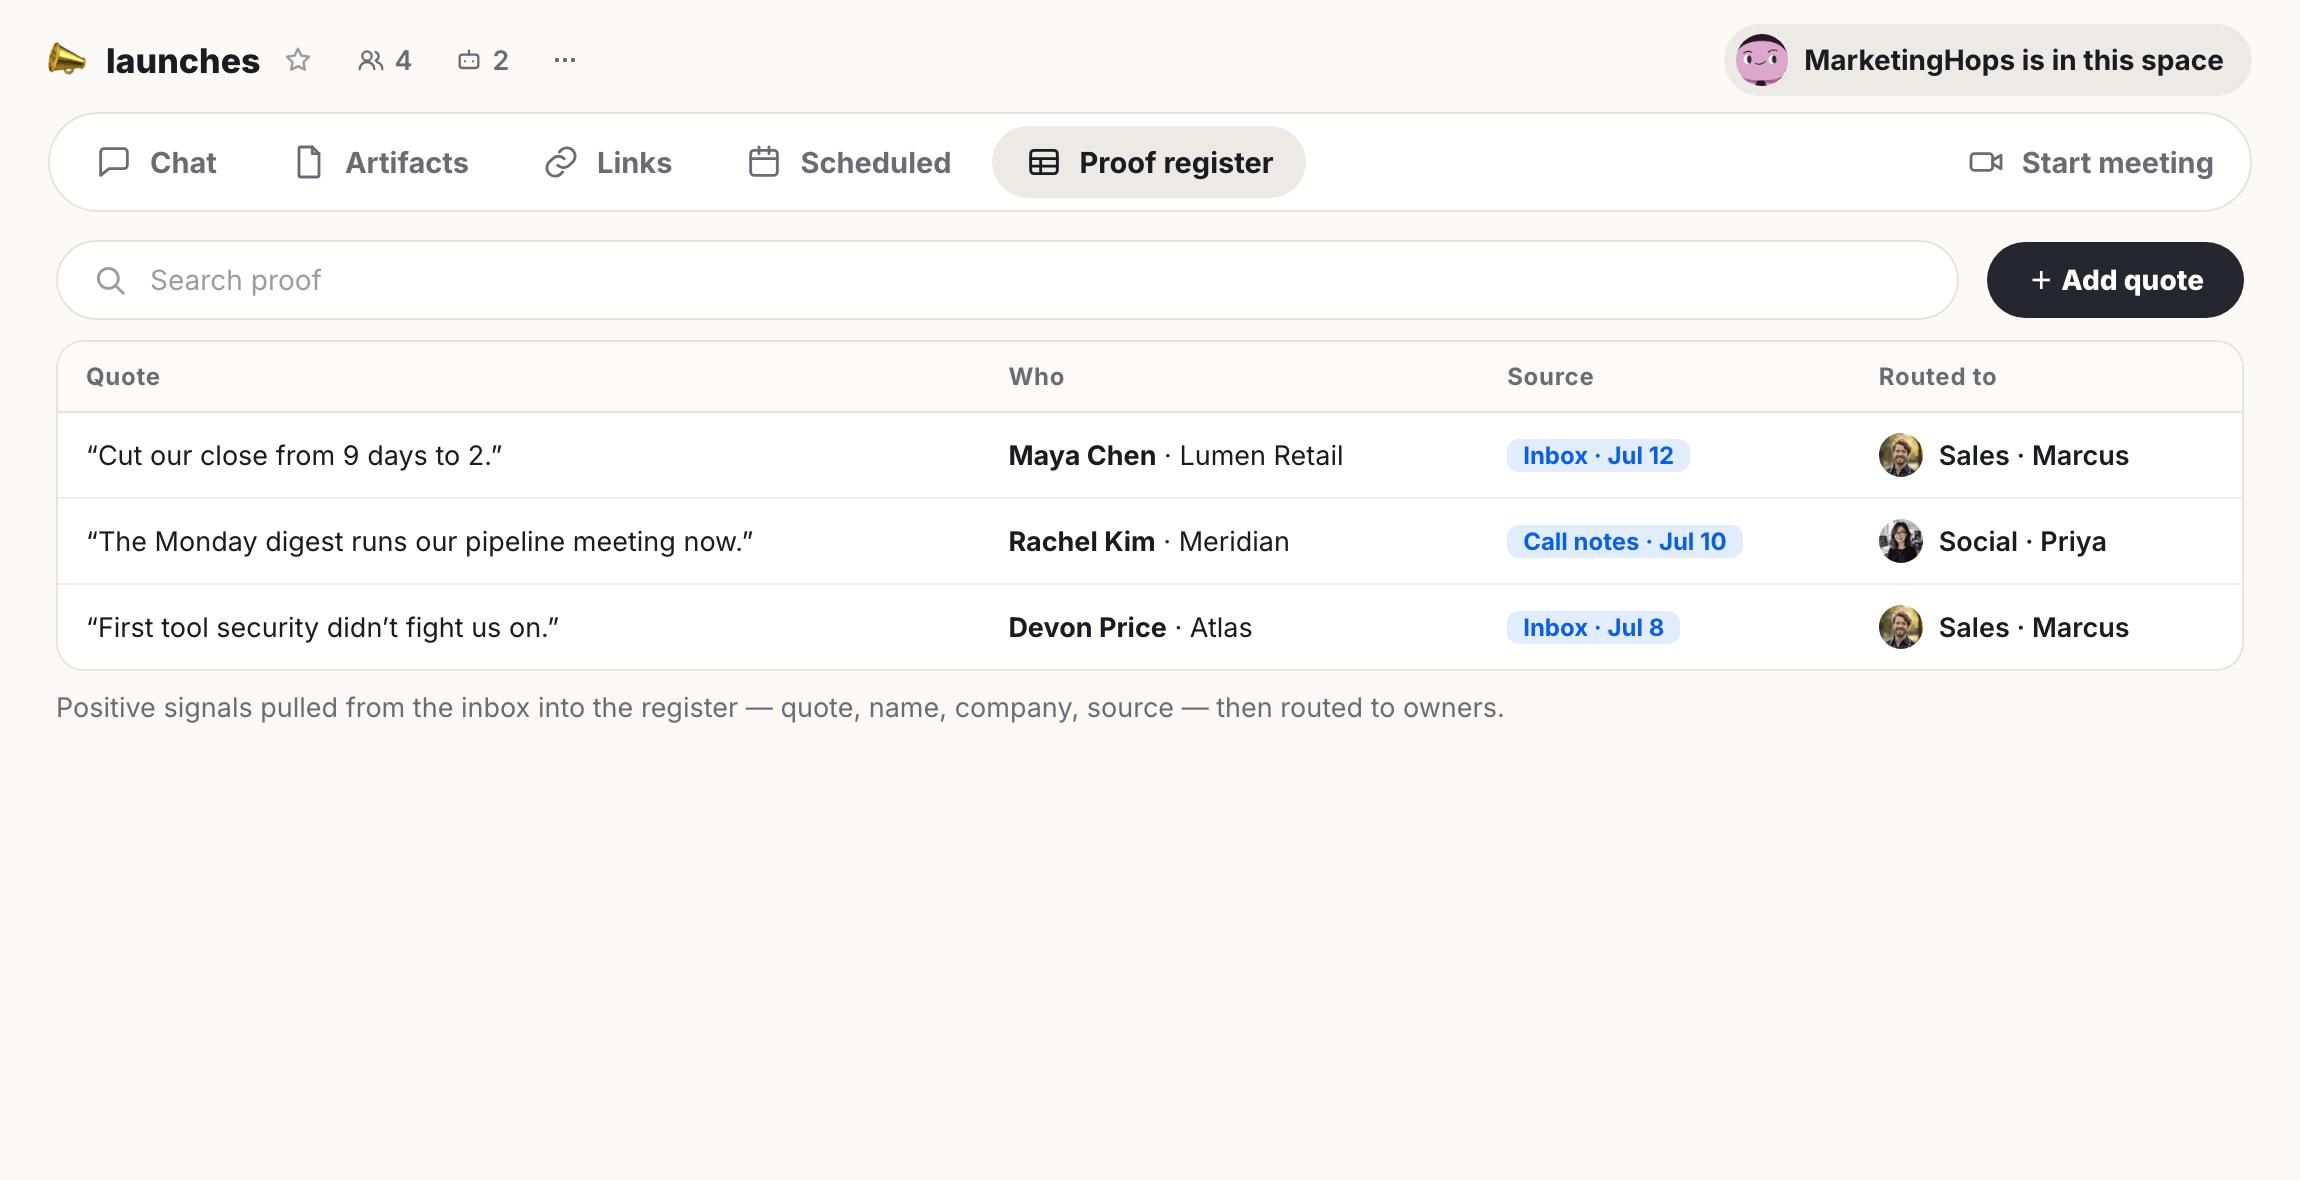
Task: Star the launches space
Action: pyautogui.click(x=298, y=60)
